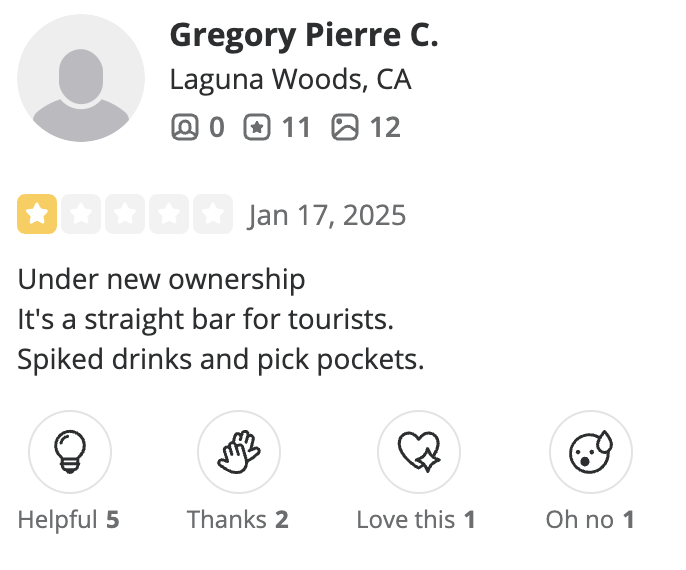Click the "Oh no 1" label
686x570 pixels.
click(590, 520)
